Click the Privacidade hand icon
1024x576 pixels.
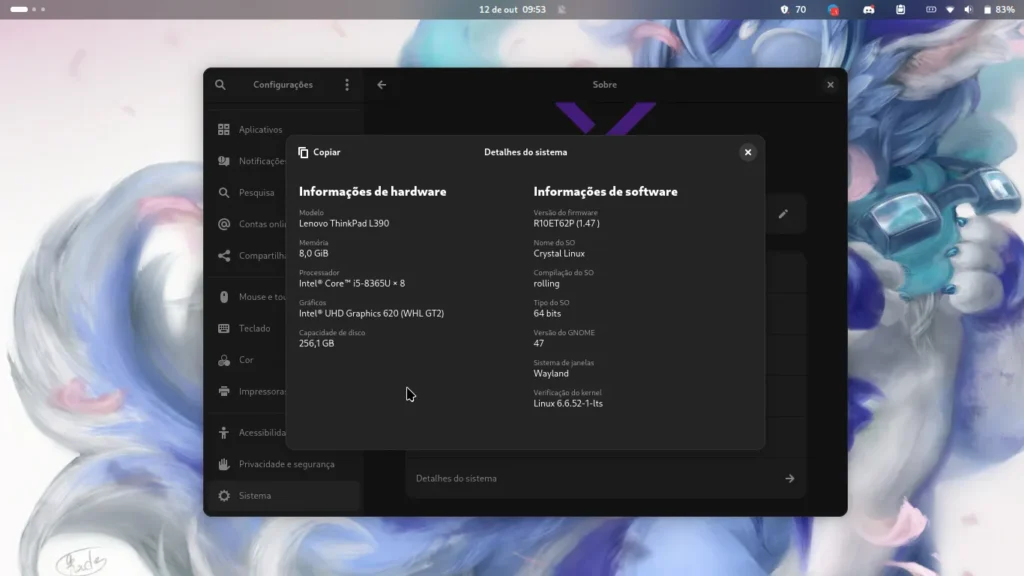224,464
